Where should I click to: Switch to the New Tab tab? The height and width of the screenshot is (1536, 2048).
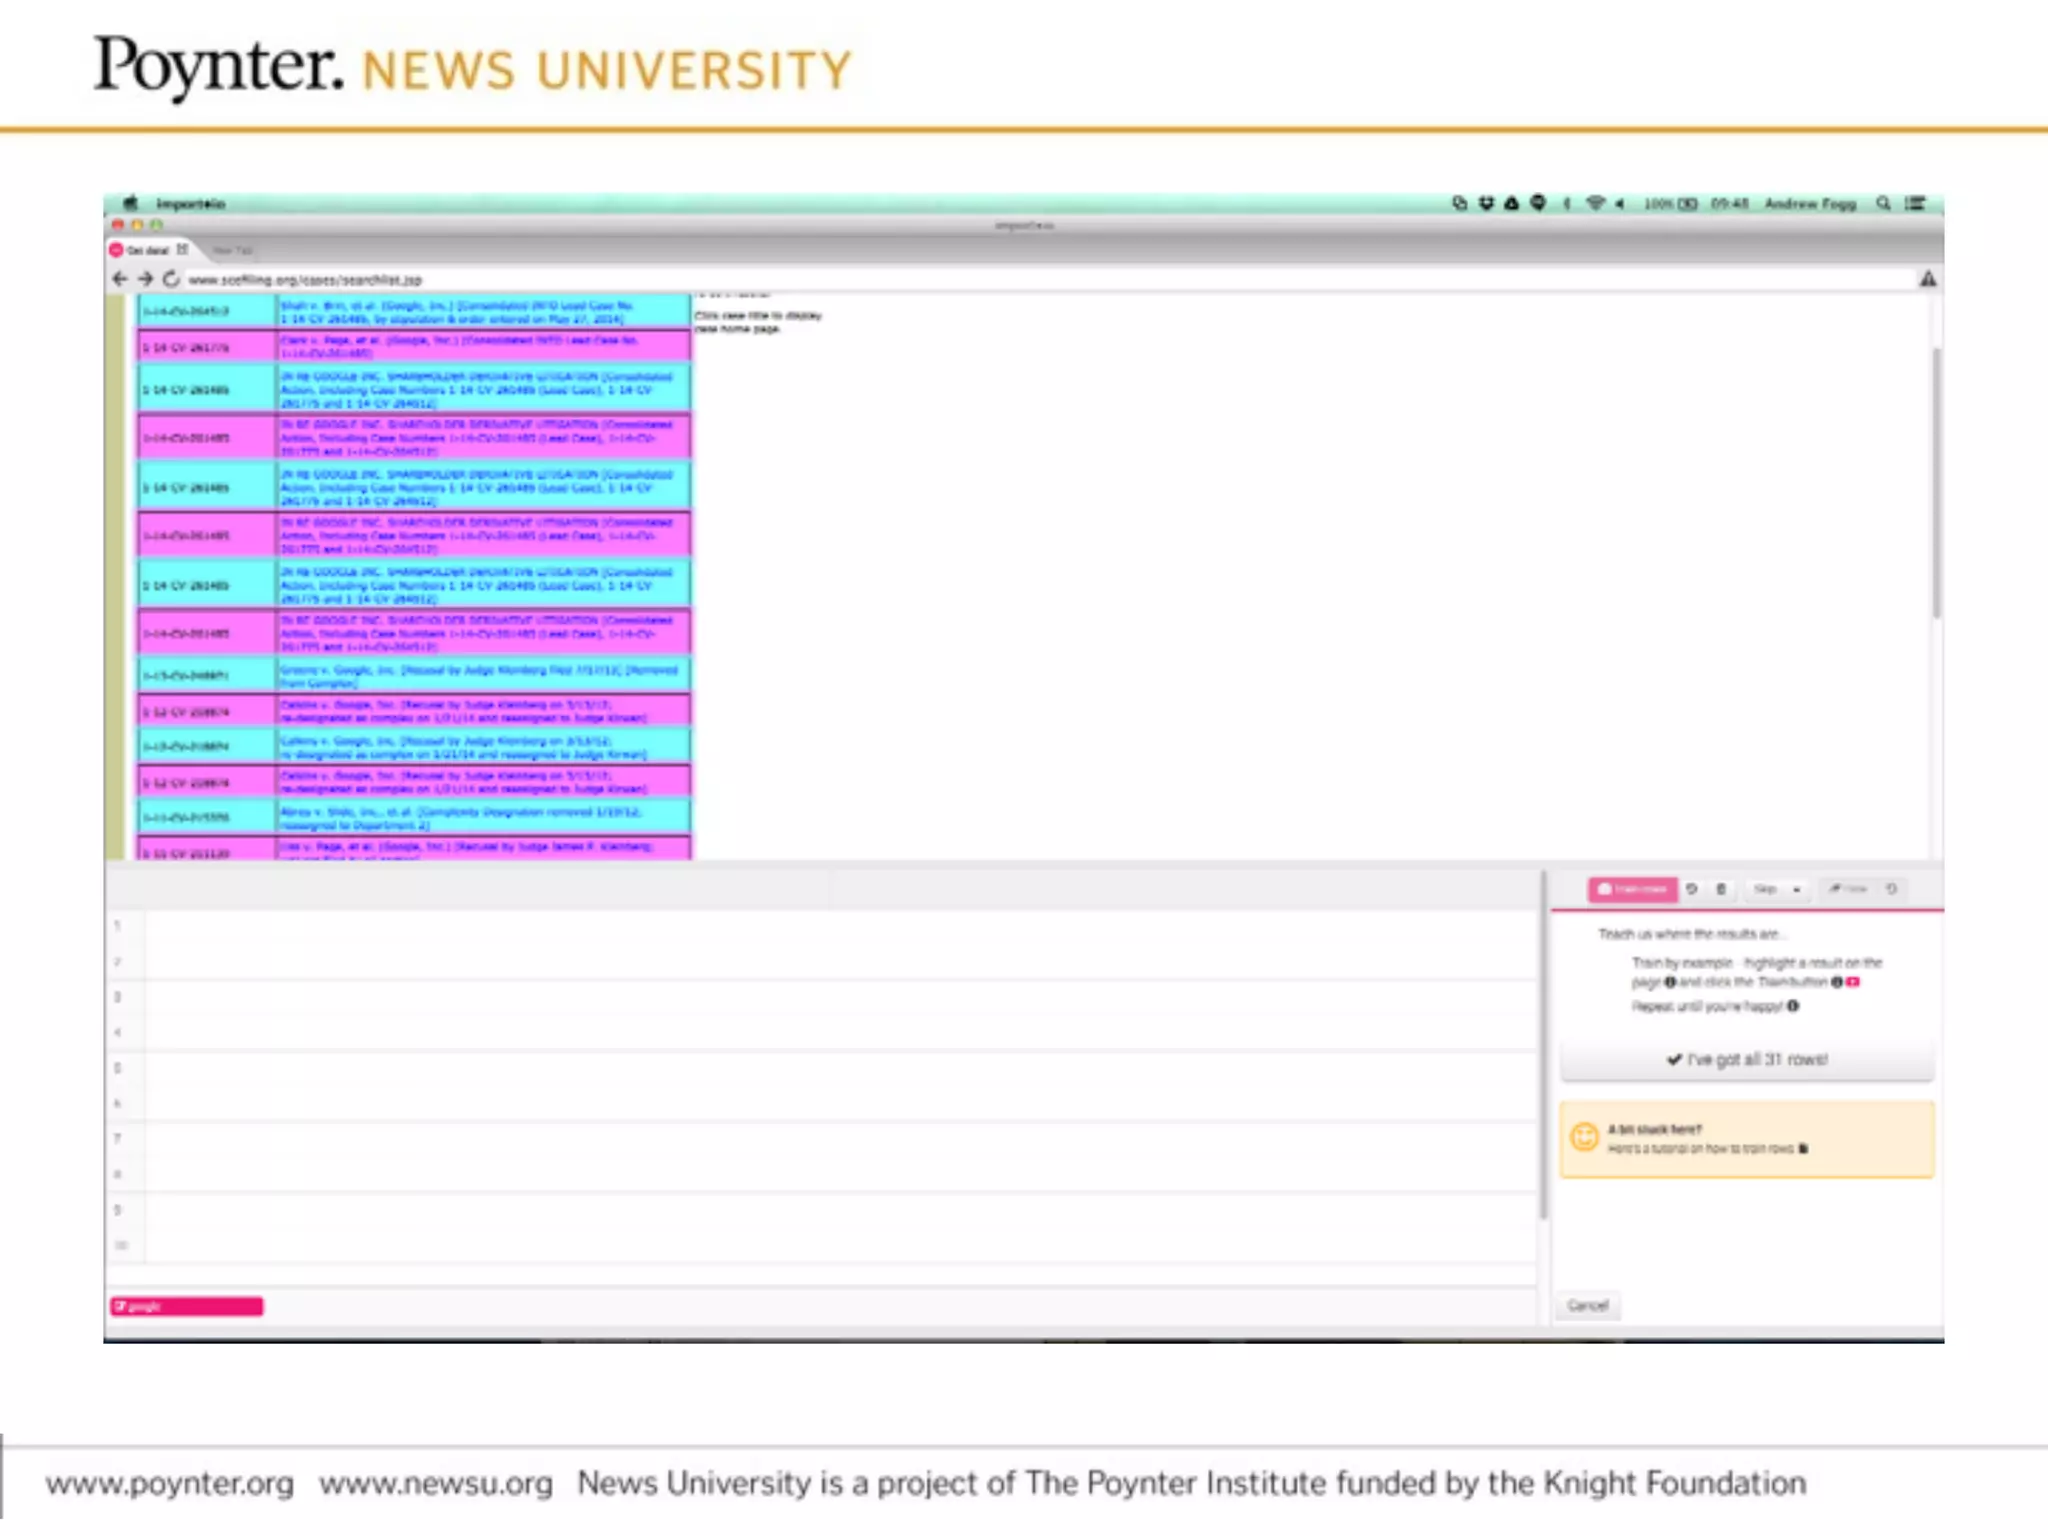[x=233, y=250]
